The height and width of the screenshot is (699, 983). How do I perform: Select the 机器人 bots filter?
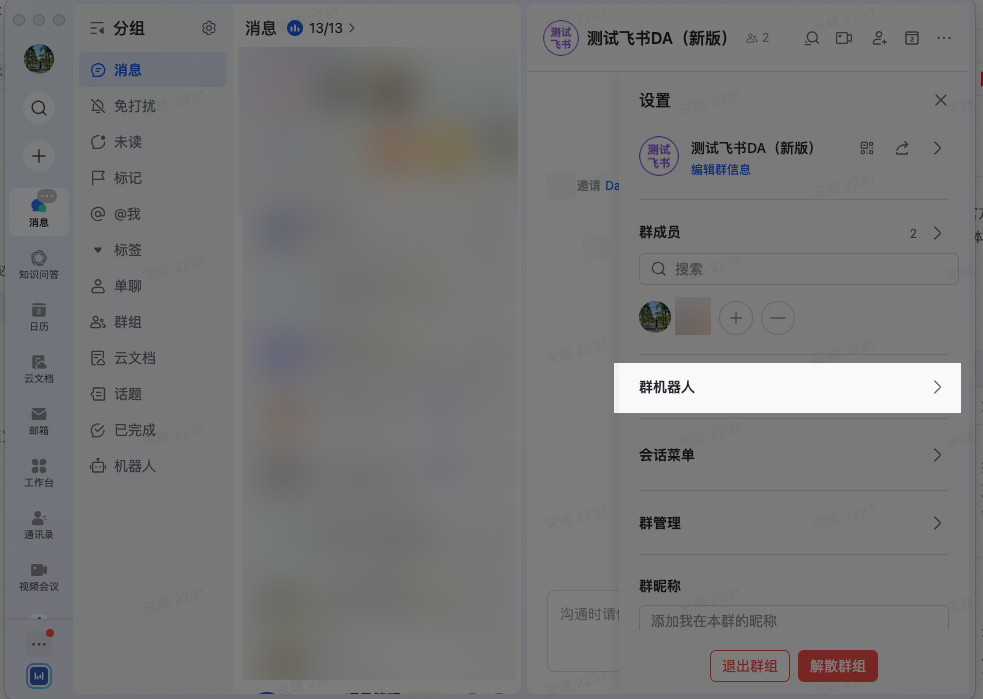153,466
